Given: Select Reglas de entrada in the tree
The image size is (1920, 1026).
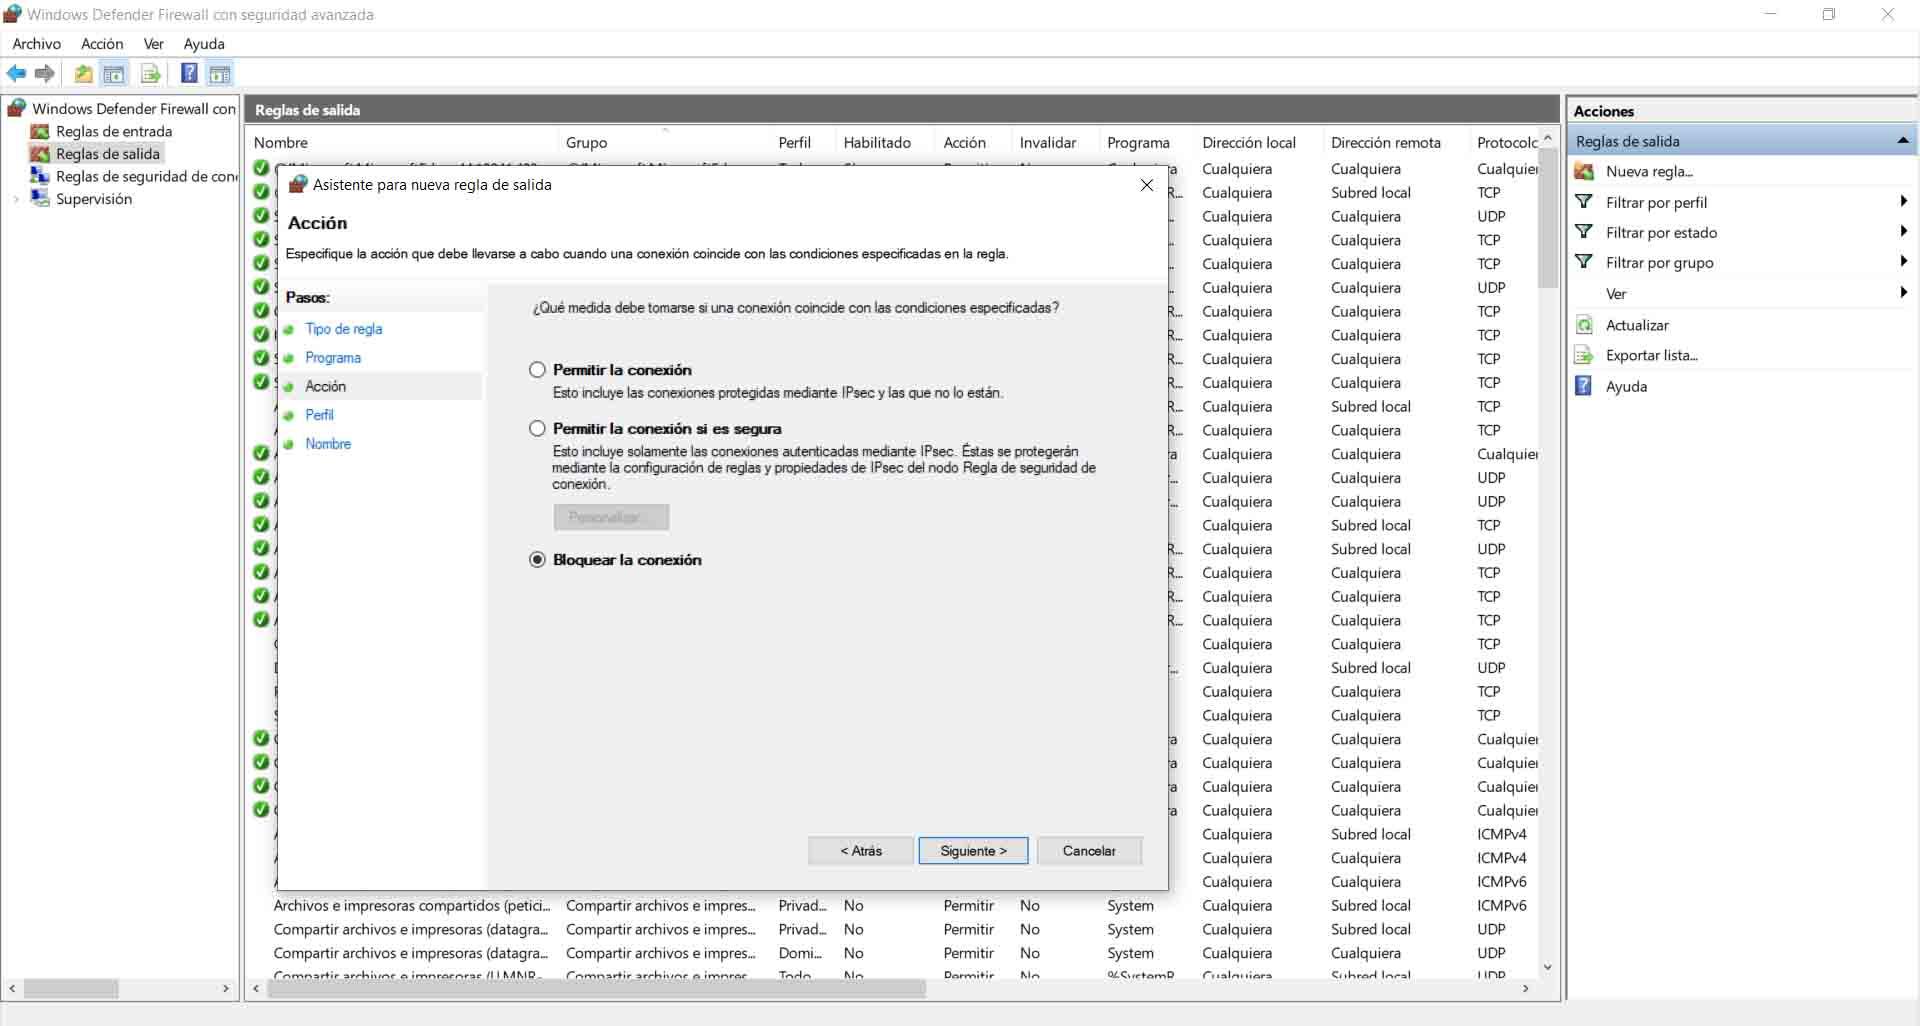Looking at the screenshot, I should coord(114,131).
